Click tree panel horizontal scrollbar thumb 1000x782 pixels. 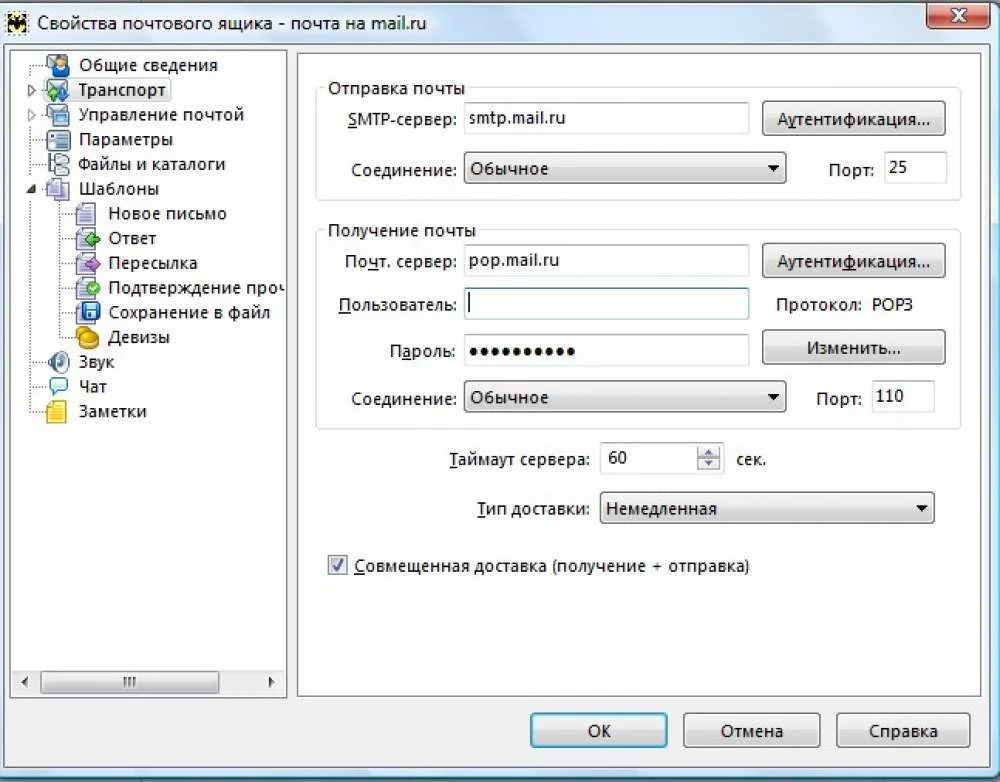coord(129,682)
